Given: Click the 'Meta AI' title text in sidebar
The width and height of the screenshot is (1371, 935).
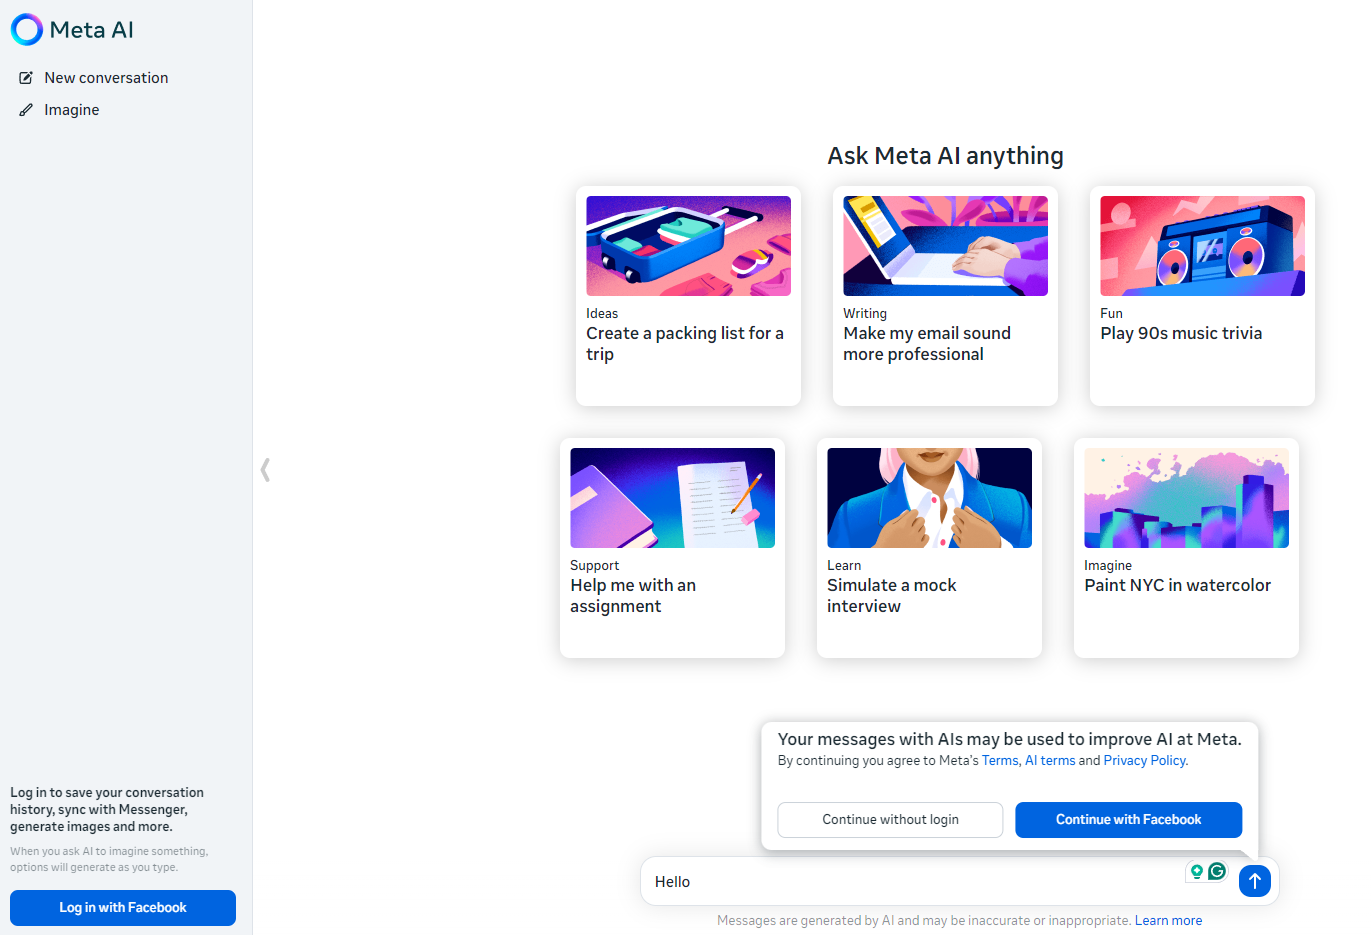Looking at the screenshot, I should pos(91,30).
